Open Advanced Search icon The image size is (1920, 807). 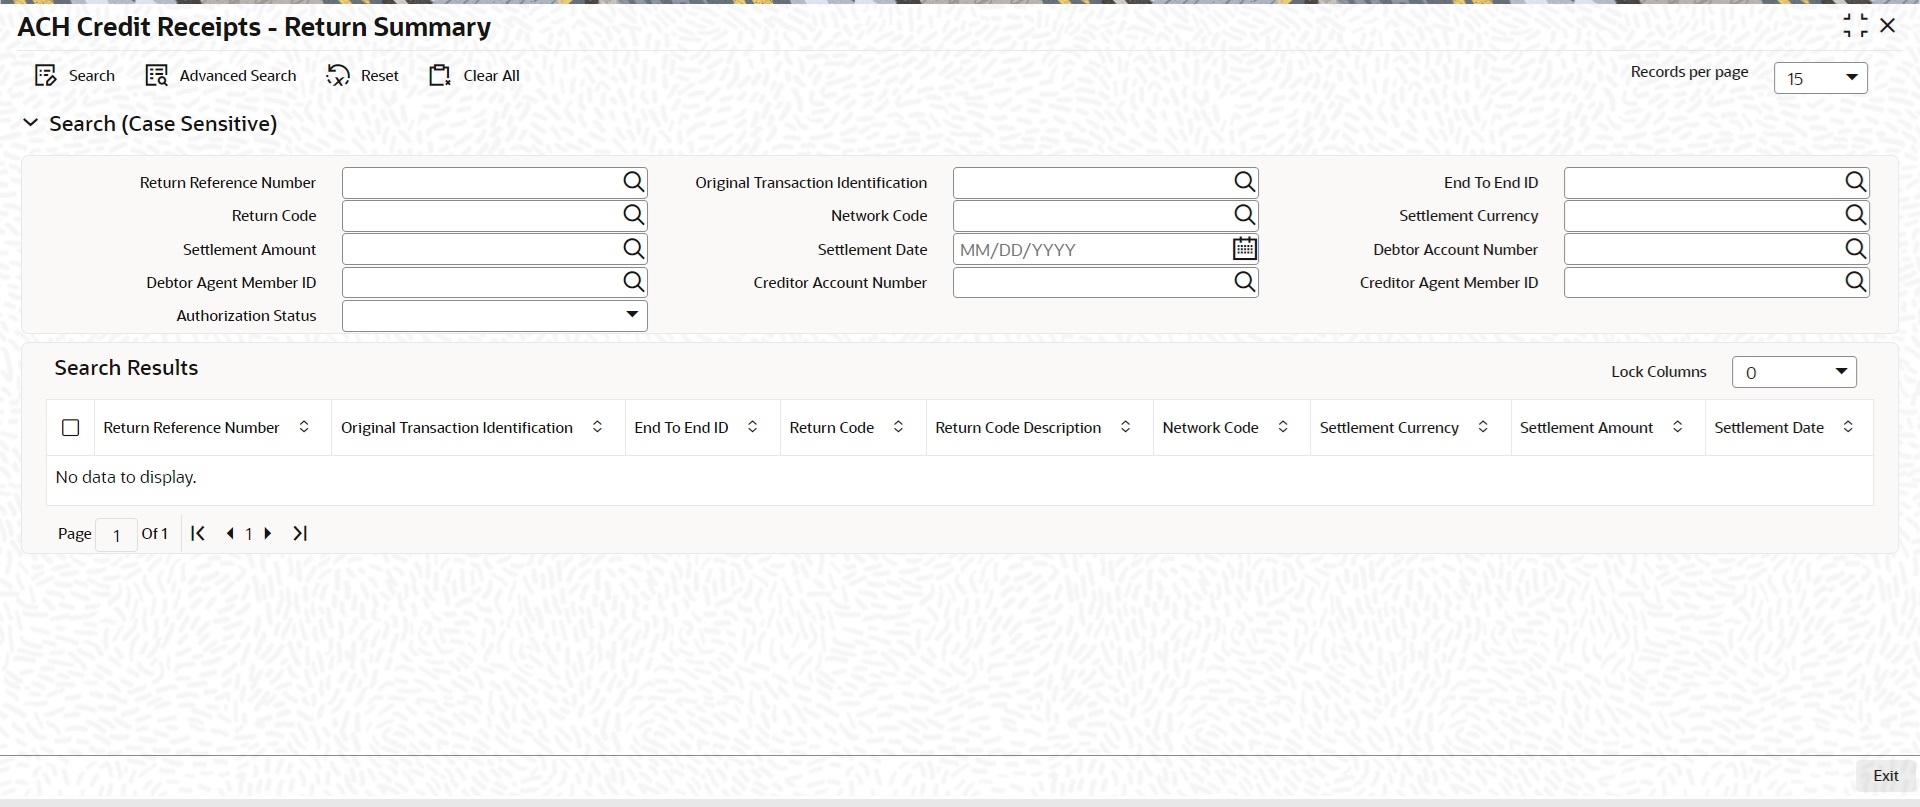[x=156, y=76]
